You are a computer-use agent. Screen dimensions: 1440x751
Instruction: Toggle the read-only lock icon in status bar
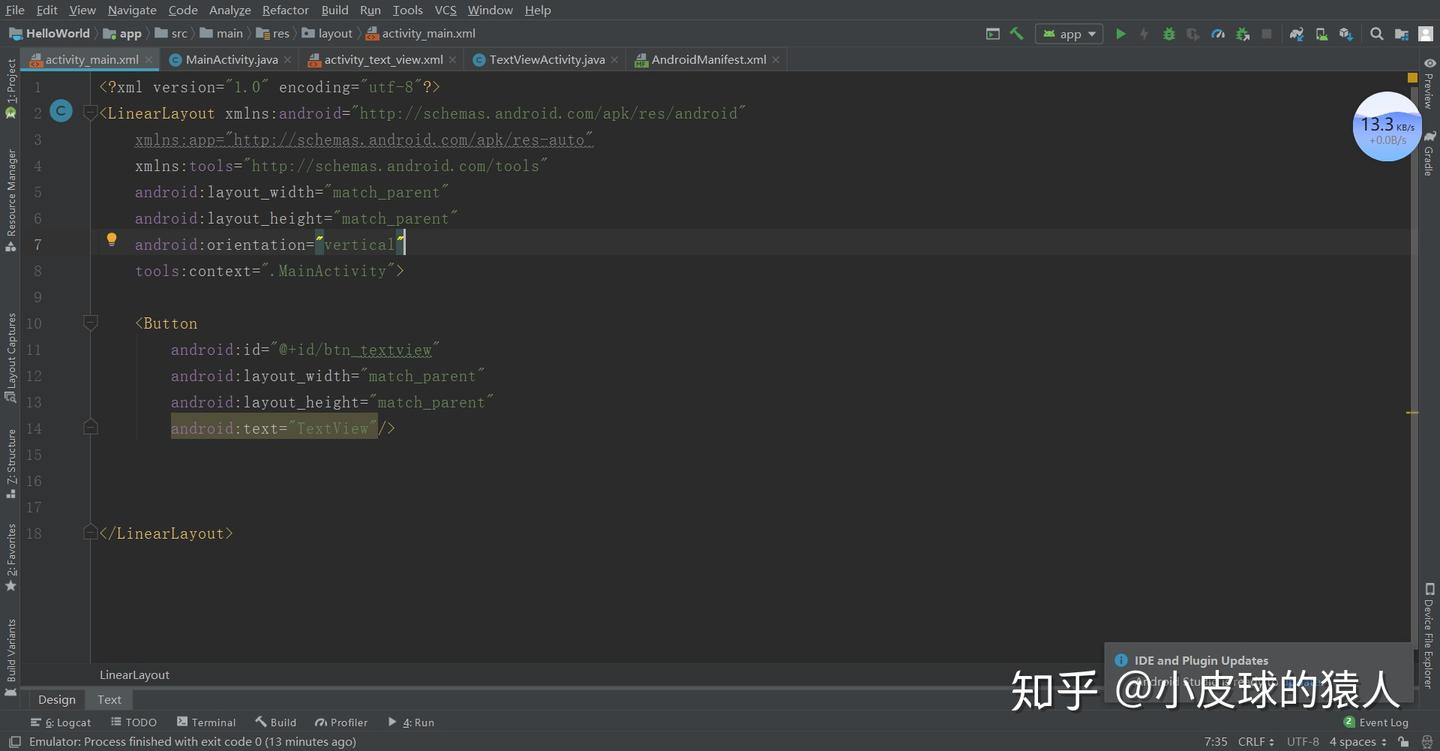[x=1405, y=742]
